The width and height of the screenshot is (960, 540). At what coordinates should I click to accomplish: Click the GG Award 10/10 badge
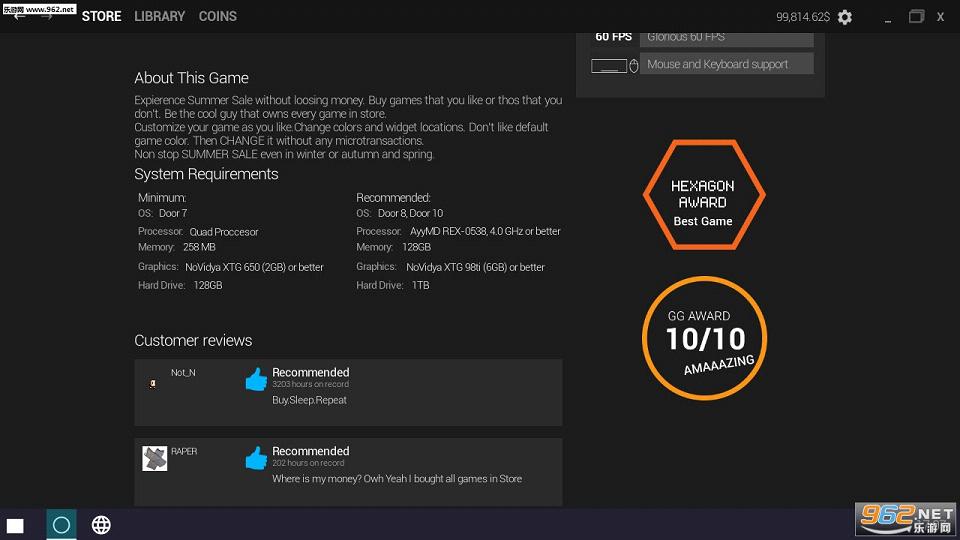click(x=704, y=338)
